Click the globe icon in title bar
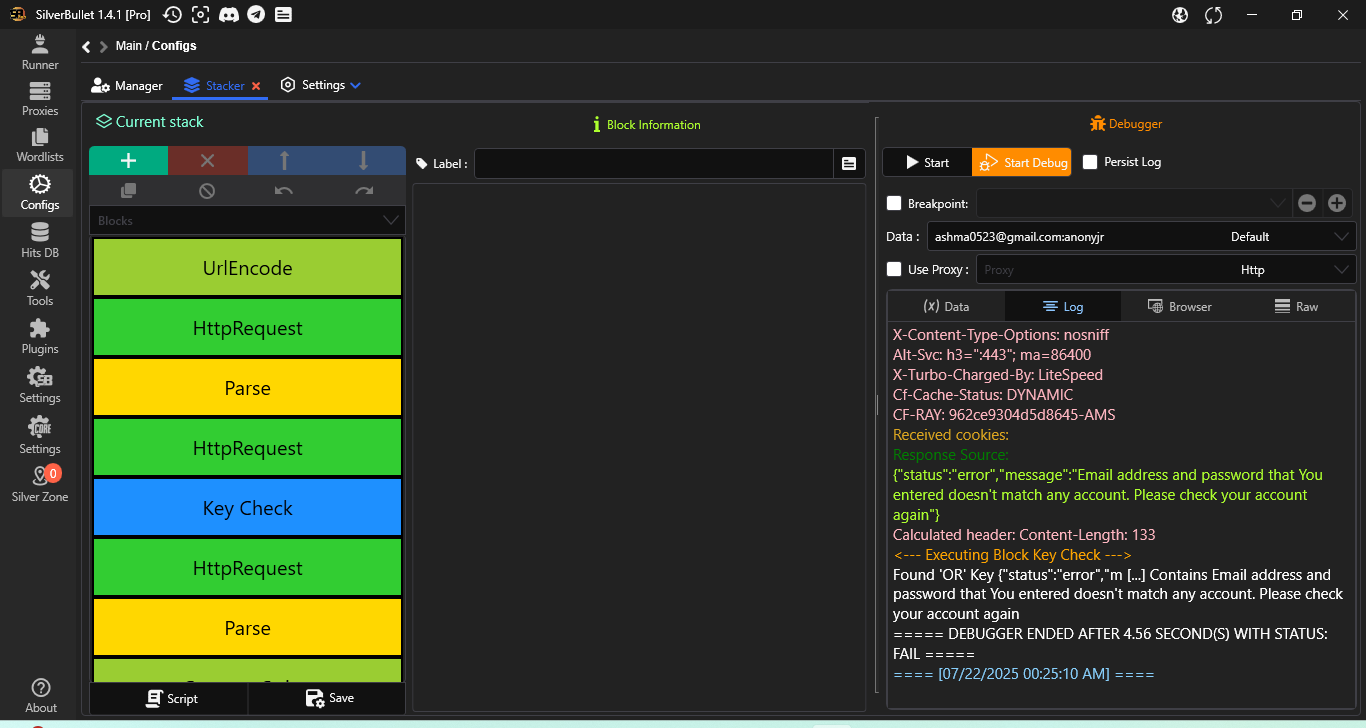The image size is (1366, 728). click(x=1180, y=14)
